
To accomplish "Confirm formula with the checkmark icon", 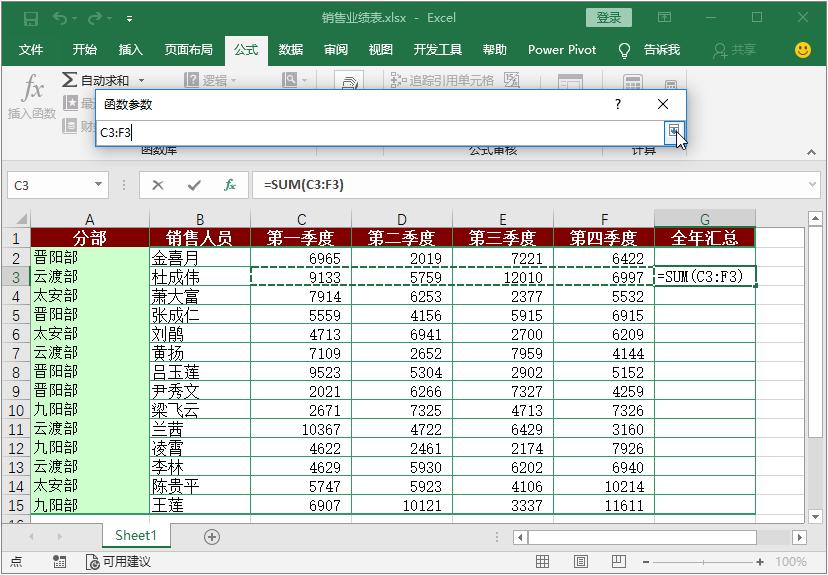I will click(x=194, y=185).
